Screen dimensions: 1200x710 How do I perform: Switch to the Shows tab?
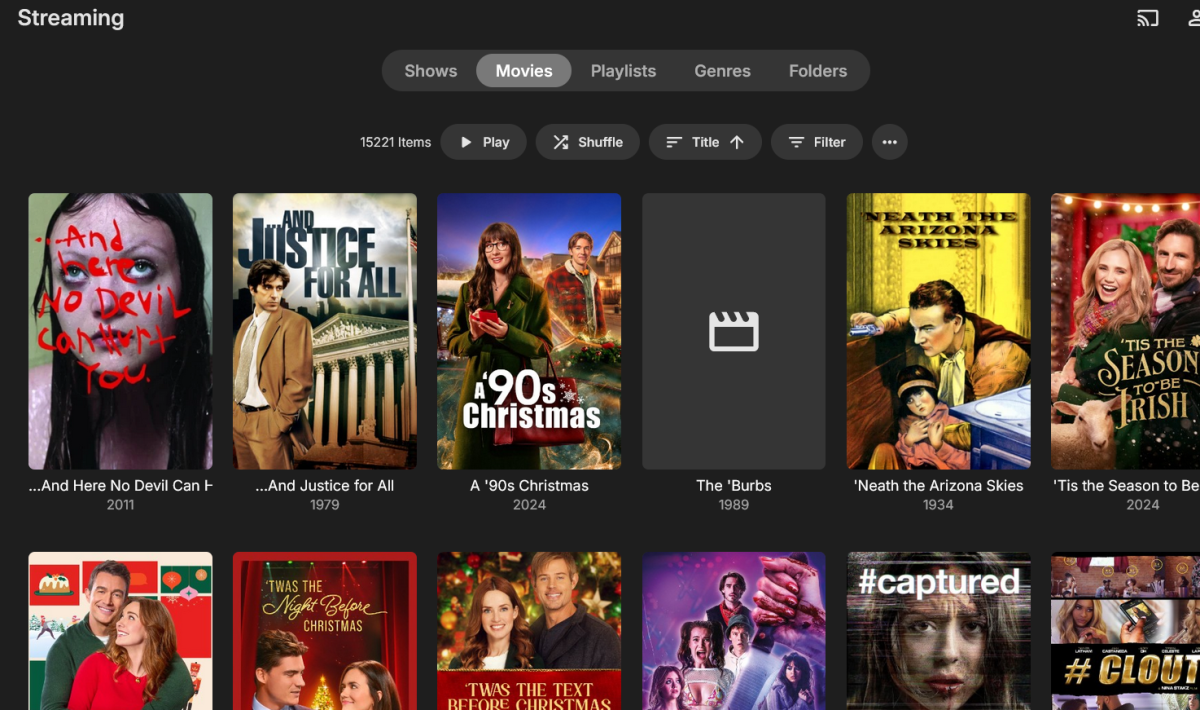[431, 71]
